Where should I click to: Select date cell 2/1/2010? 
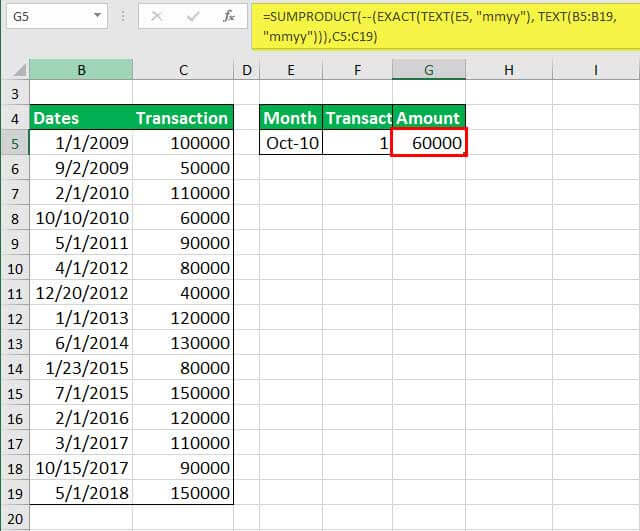click(x=81, y=193)
